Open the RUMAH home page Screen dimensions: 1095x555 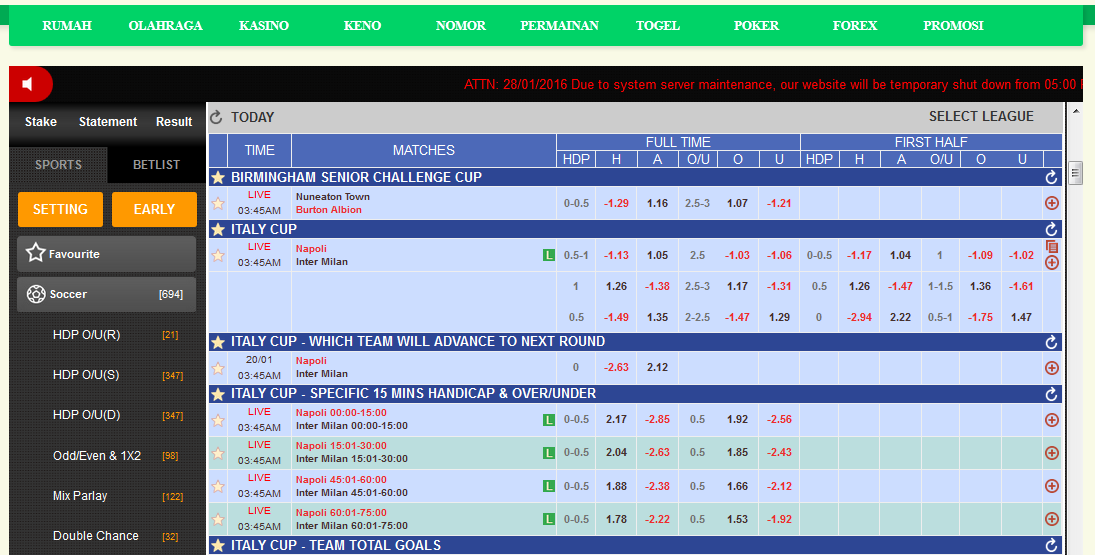[x=67, y=26]
